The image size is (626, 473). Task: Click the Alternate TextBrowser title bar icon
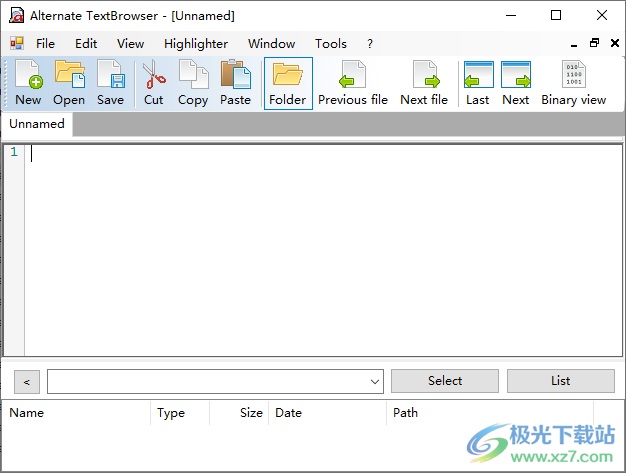point(16,16)
